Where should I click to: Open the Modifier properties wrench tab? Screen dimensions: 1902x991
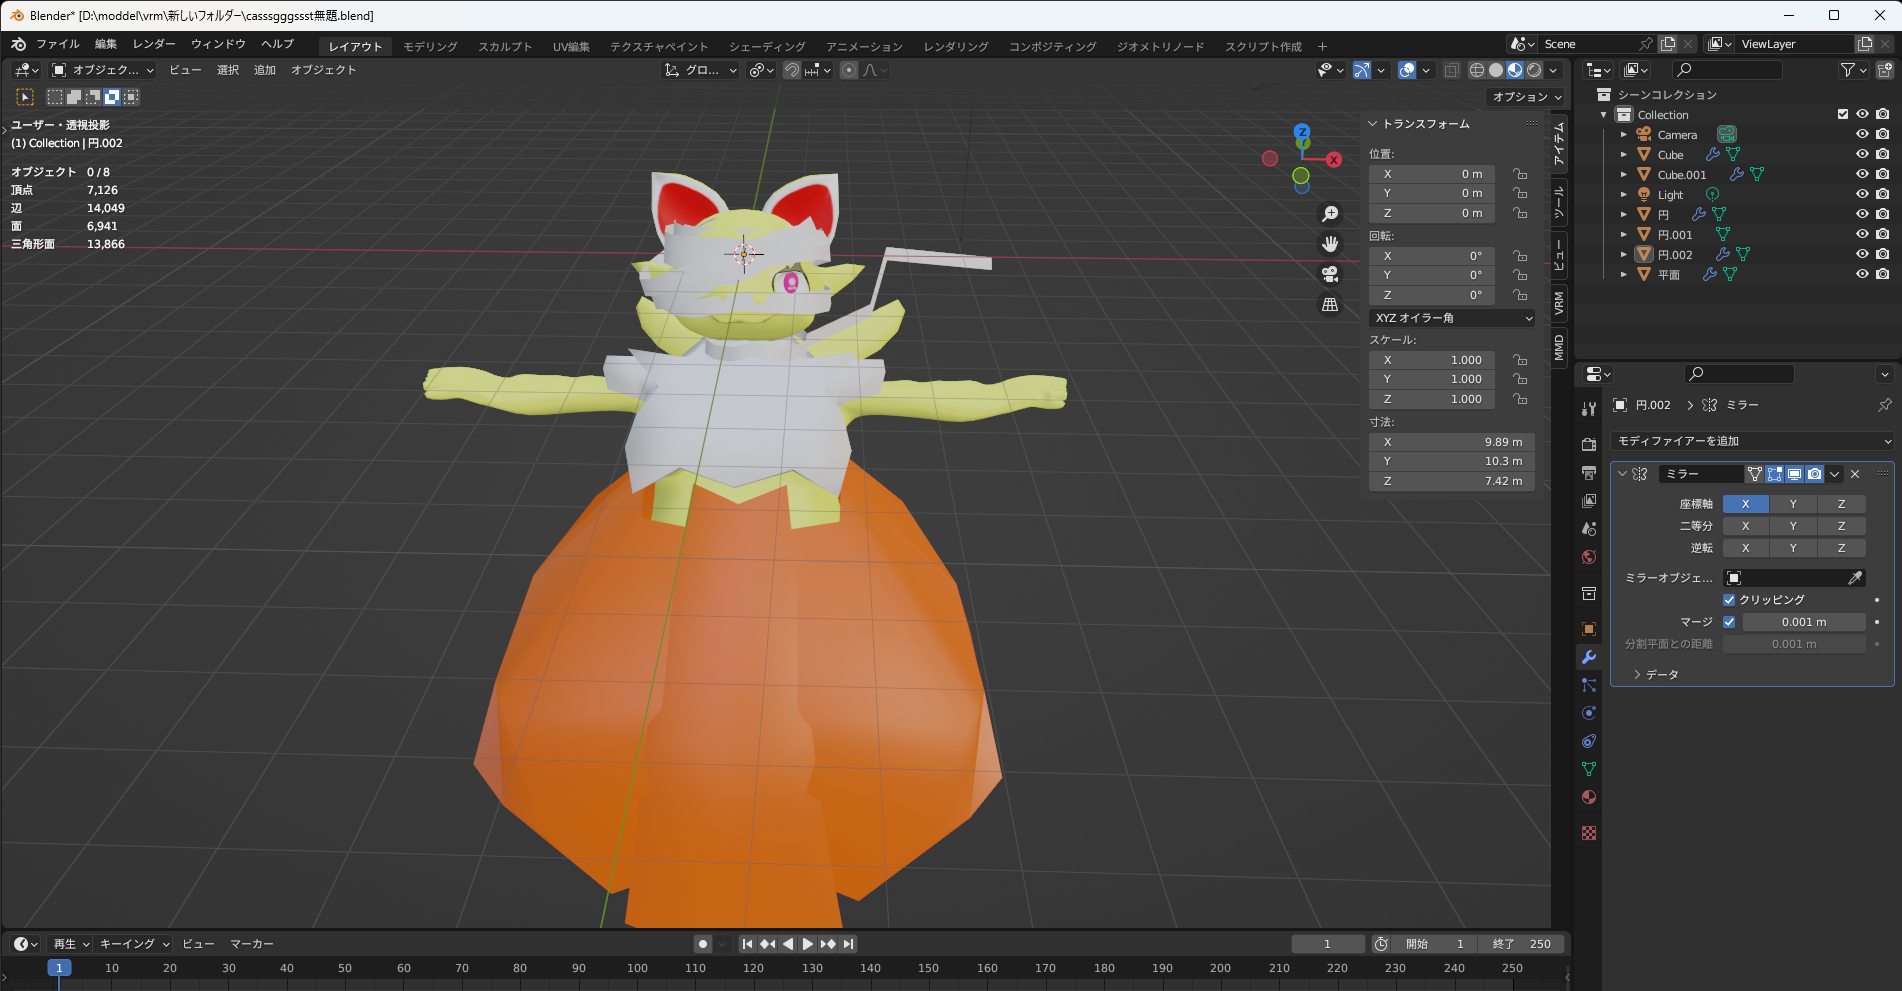point(1589,657)
